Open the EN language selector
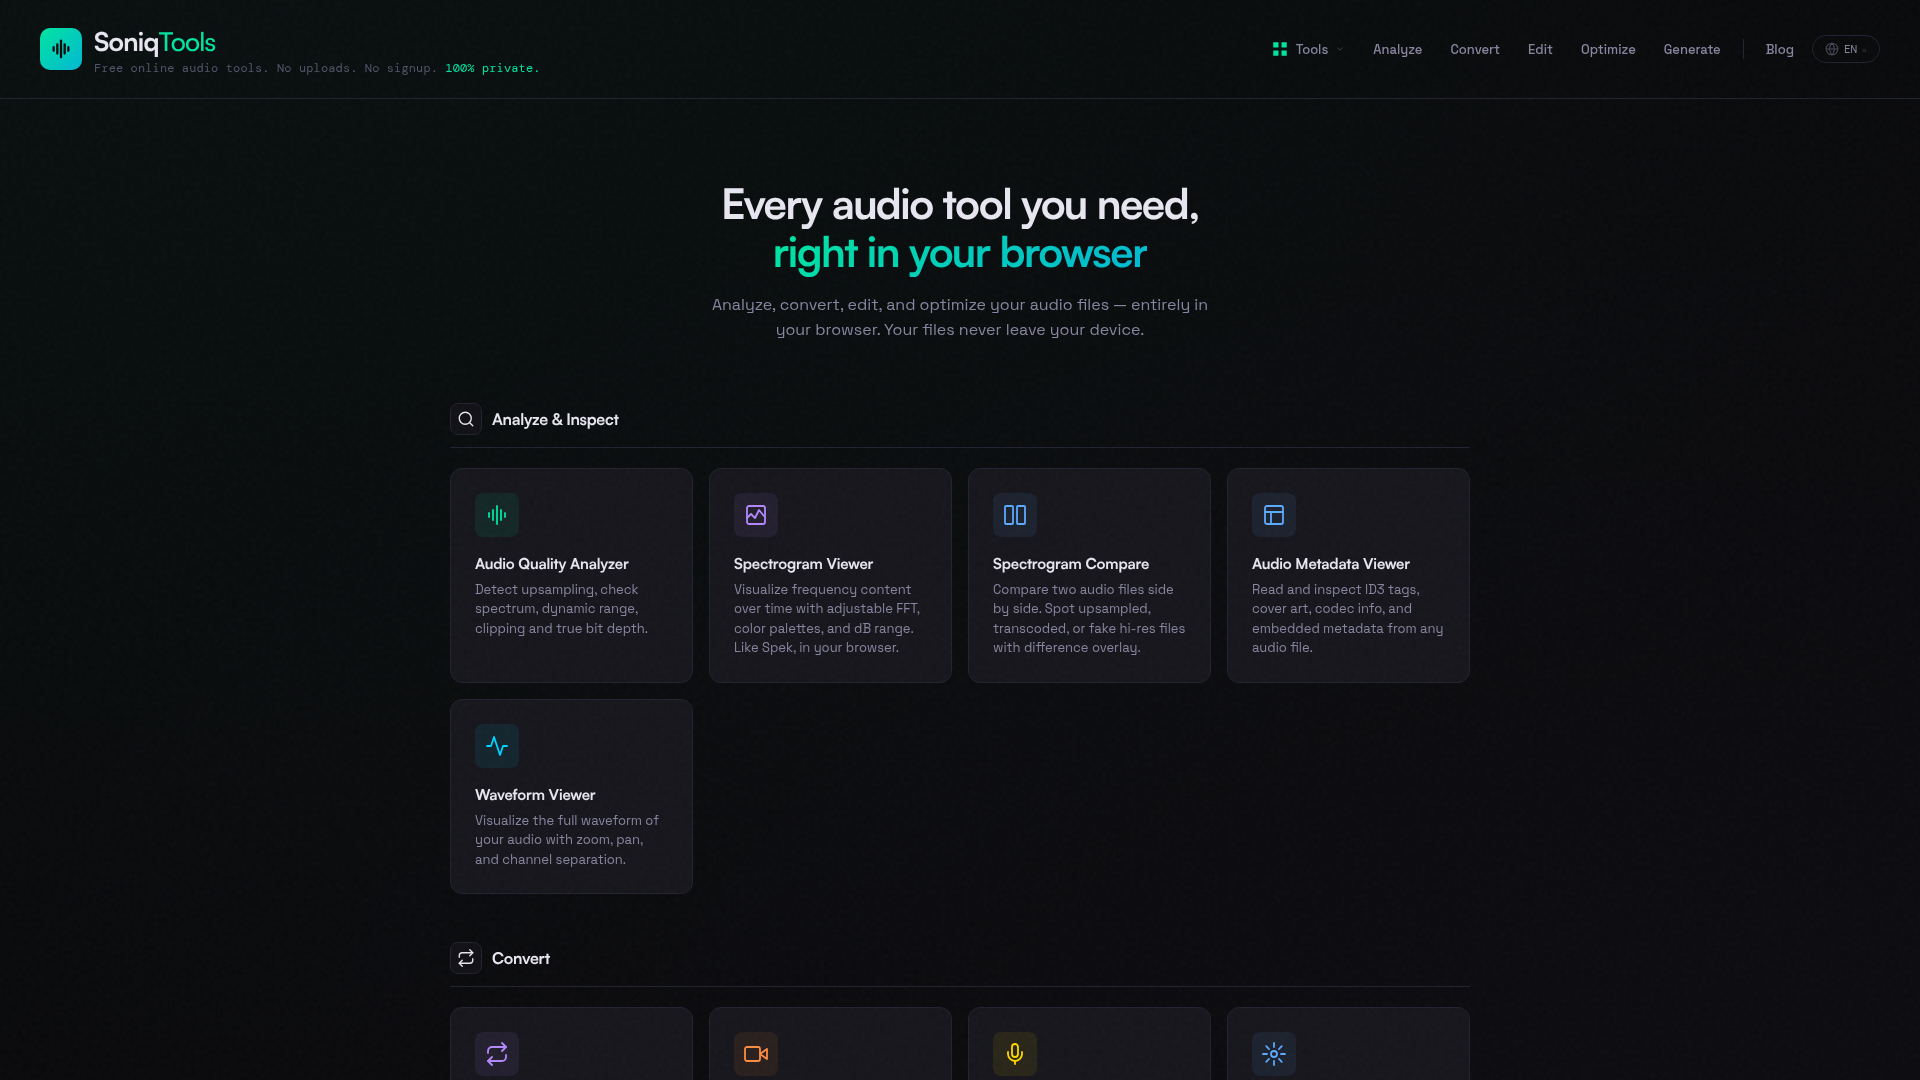1920x1080 pixels. click(x=1846, y=49)
